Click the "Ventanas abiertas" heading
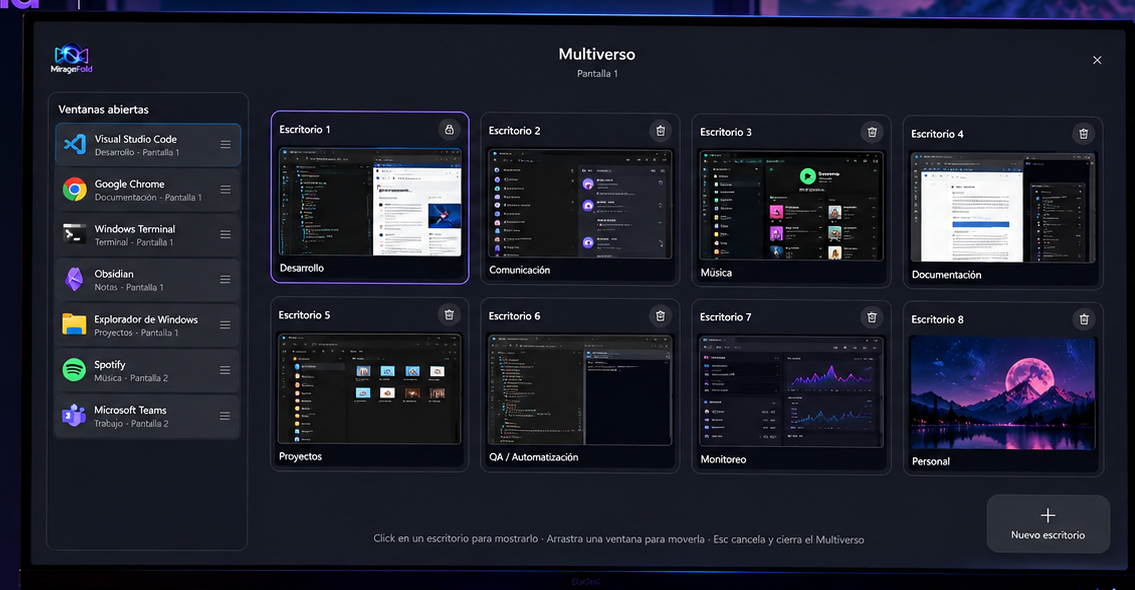Image resolution: width=1135 pixels, height=590 pixels. point(104,109)
